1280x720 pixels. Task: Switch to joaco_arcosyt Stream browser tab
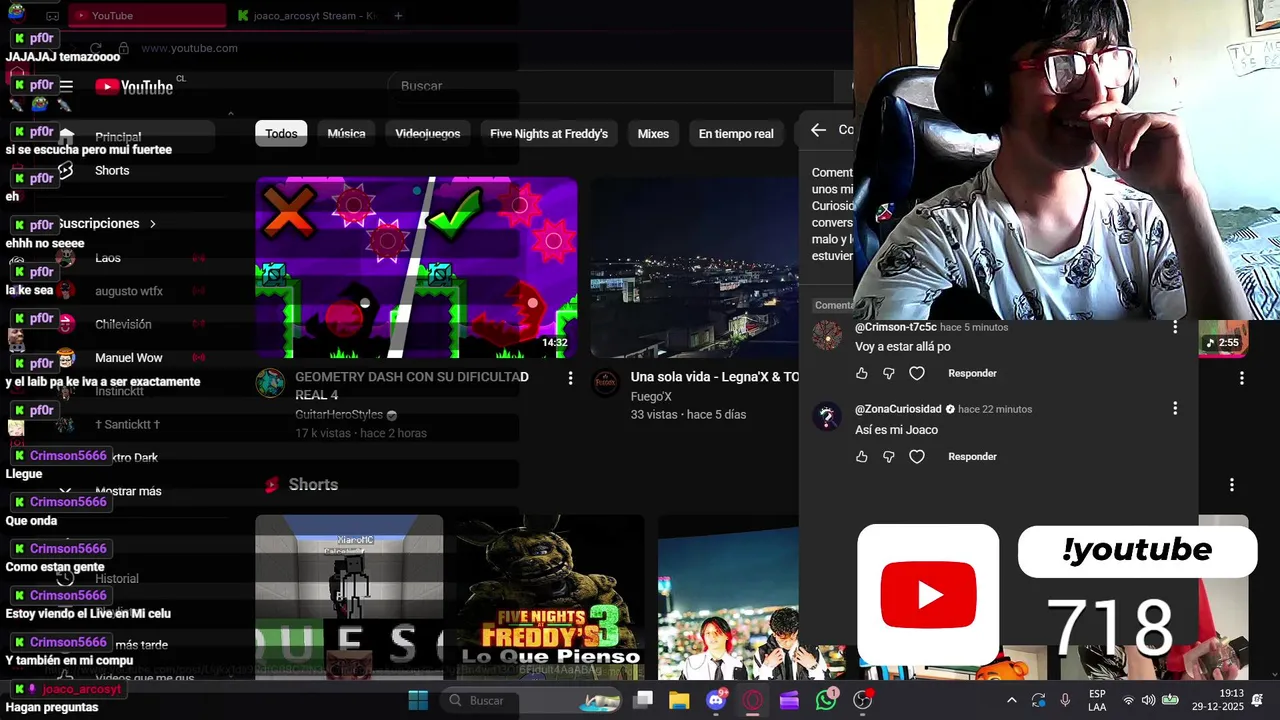click(306, 16)
